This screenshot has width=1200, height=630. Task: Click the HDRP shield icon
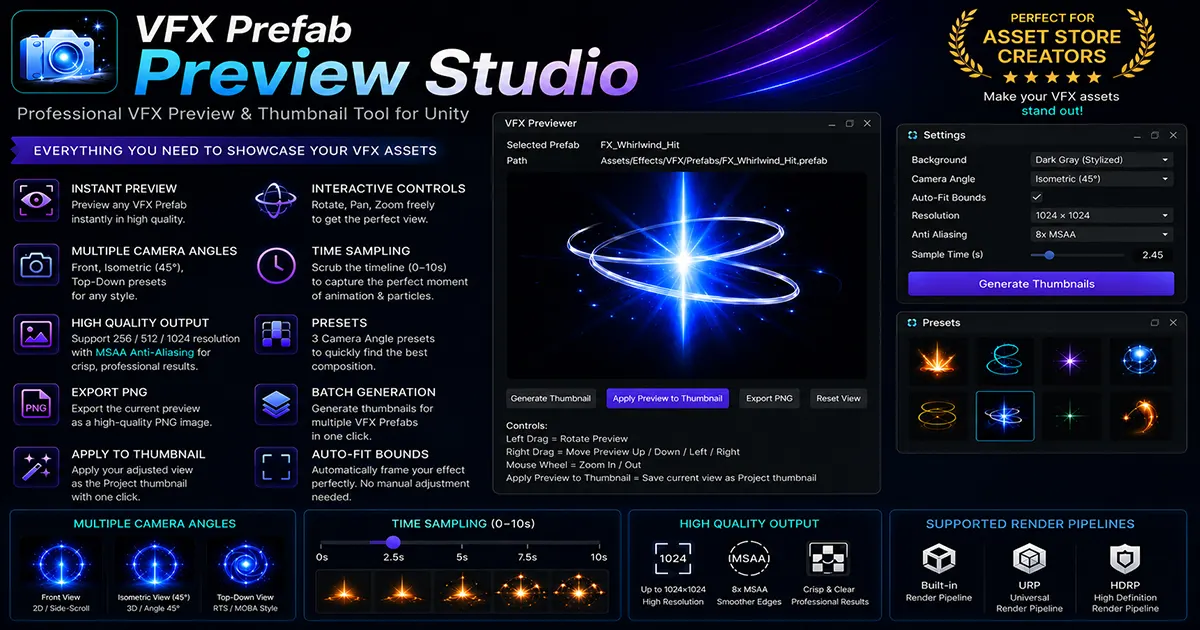click(x=1125, y=559)
